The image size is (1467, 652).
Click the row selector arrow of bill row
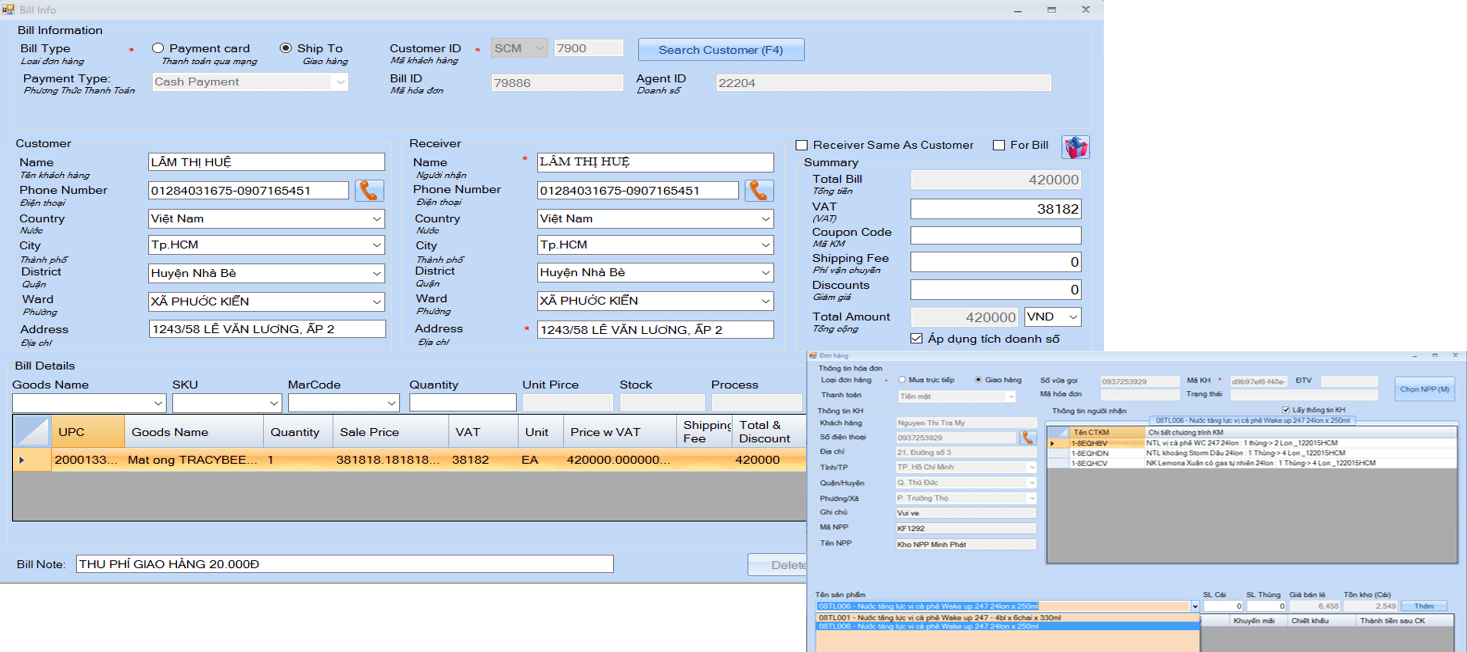pos(31,460)
